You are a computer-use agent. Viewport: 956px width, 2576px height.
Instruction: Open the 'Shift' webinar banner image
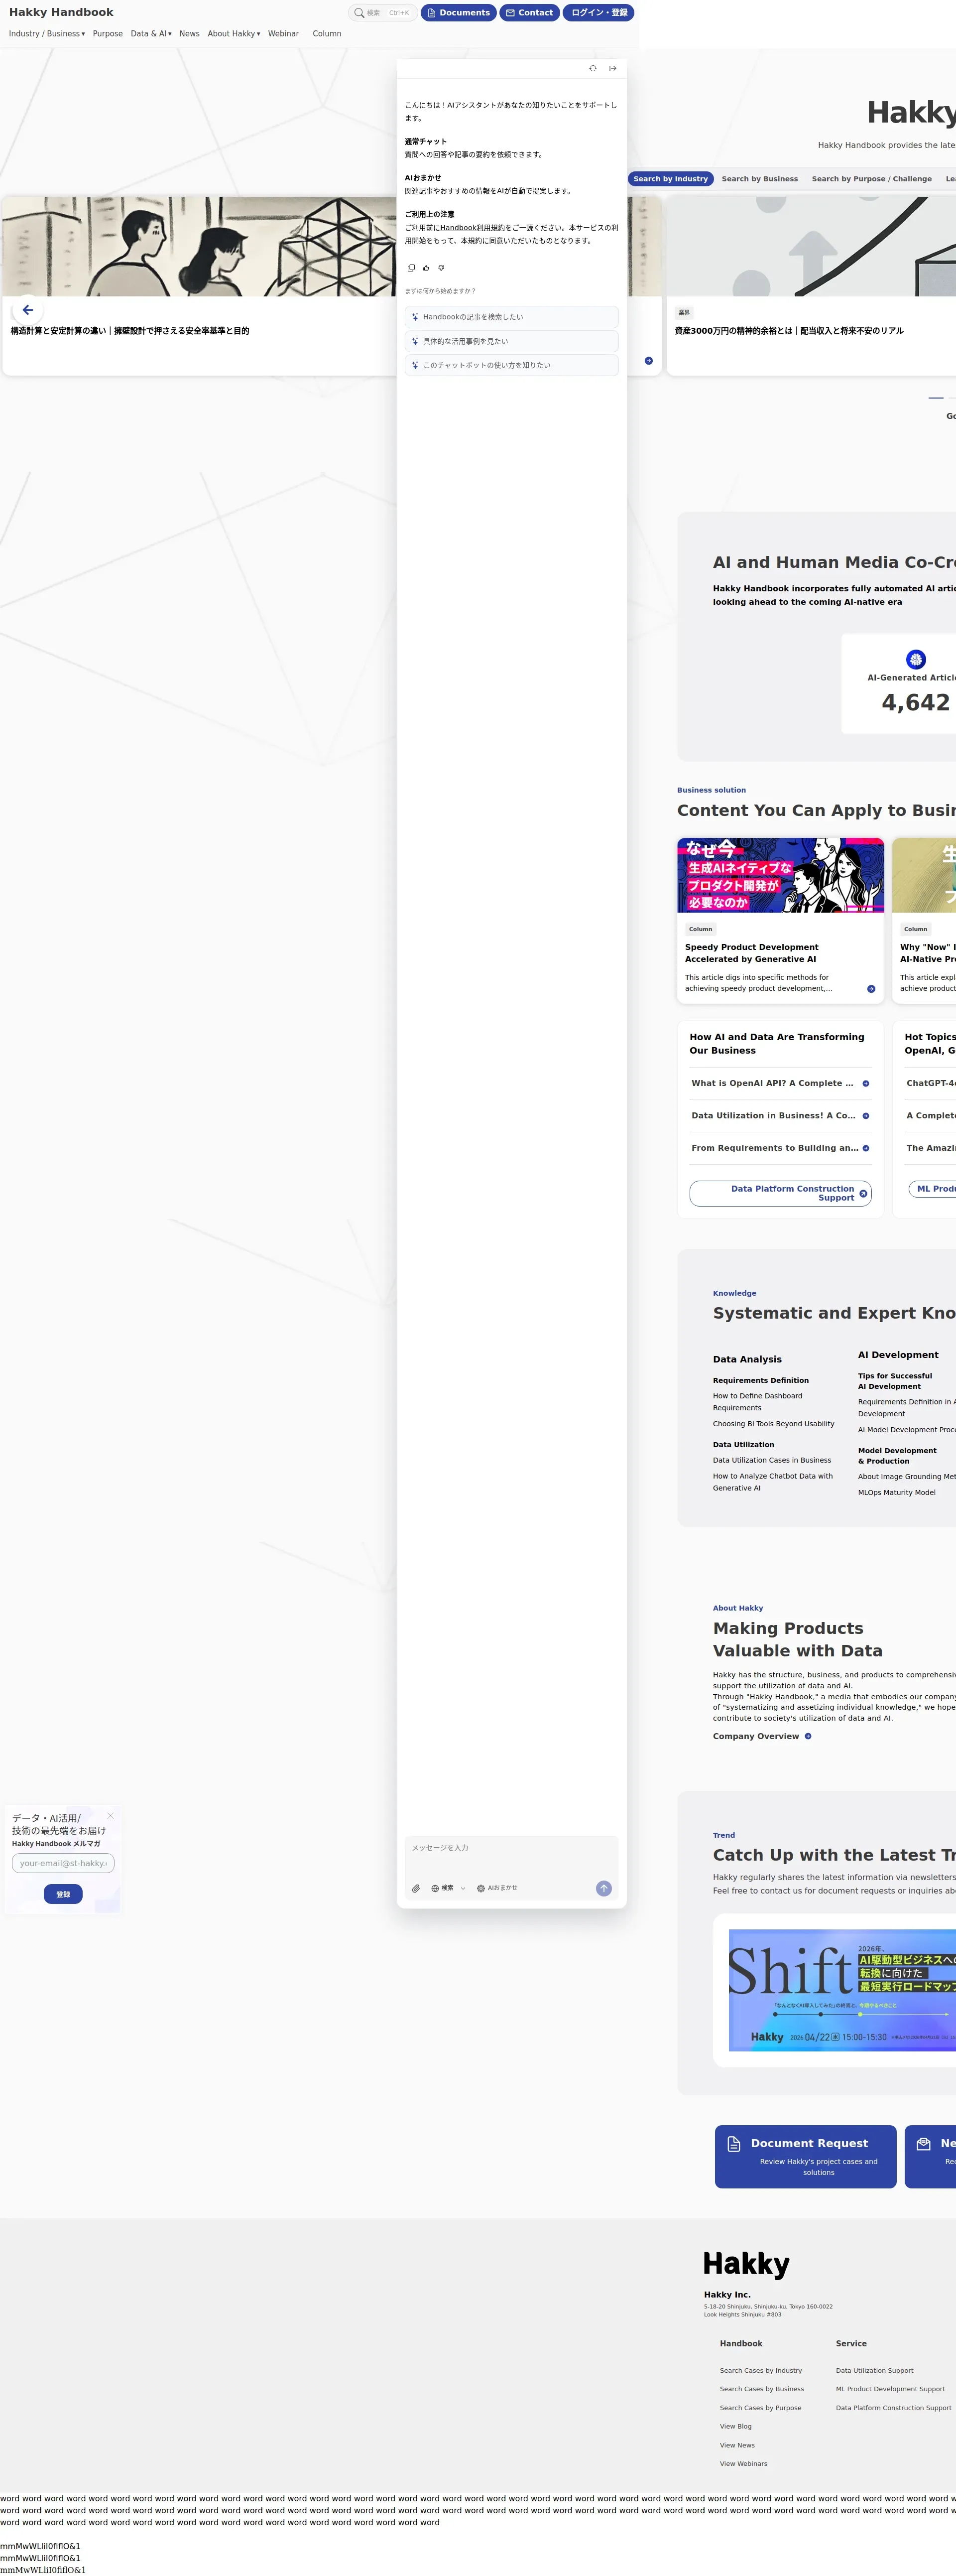tap(842, 1990)
